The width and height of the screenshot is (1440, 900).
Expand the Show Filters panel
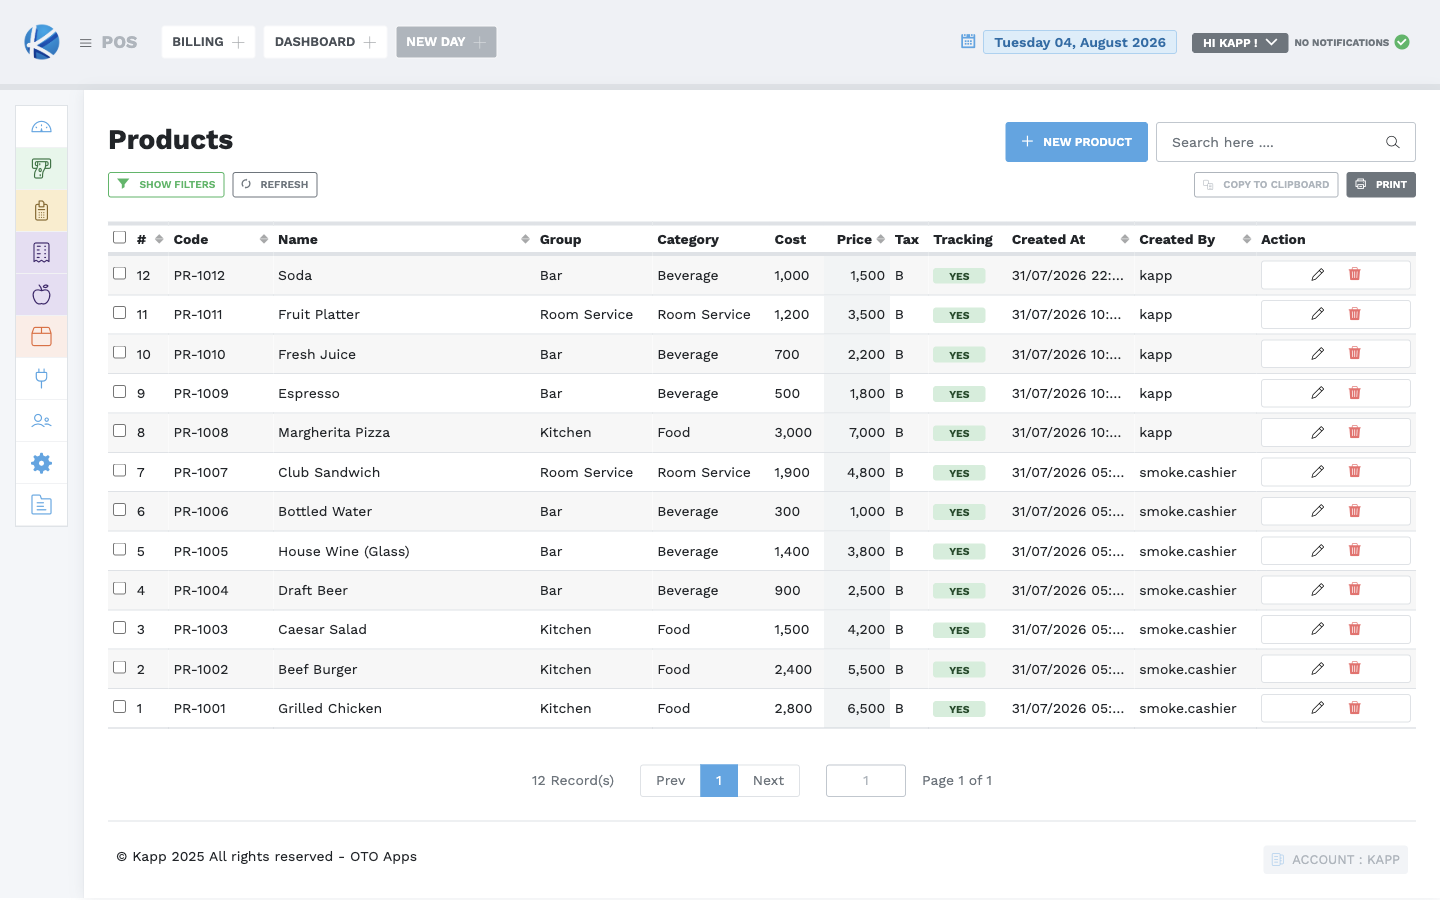coord(166,185)
